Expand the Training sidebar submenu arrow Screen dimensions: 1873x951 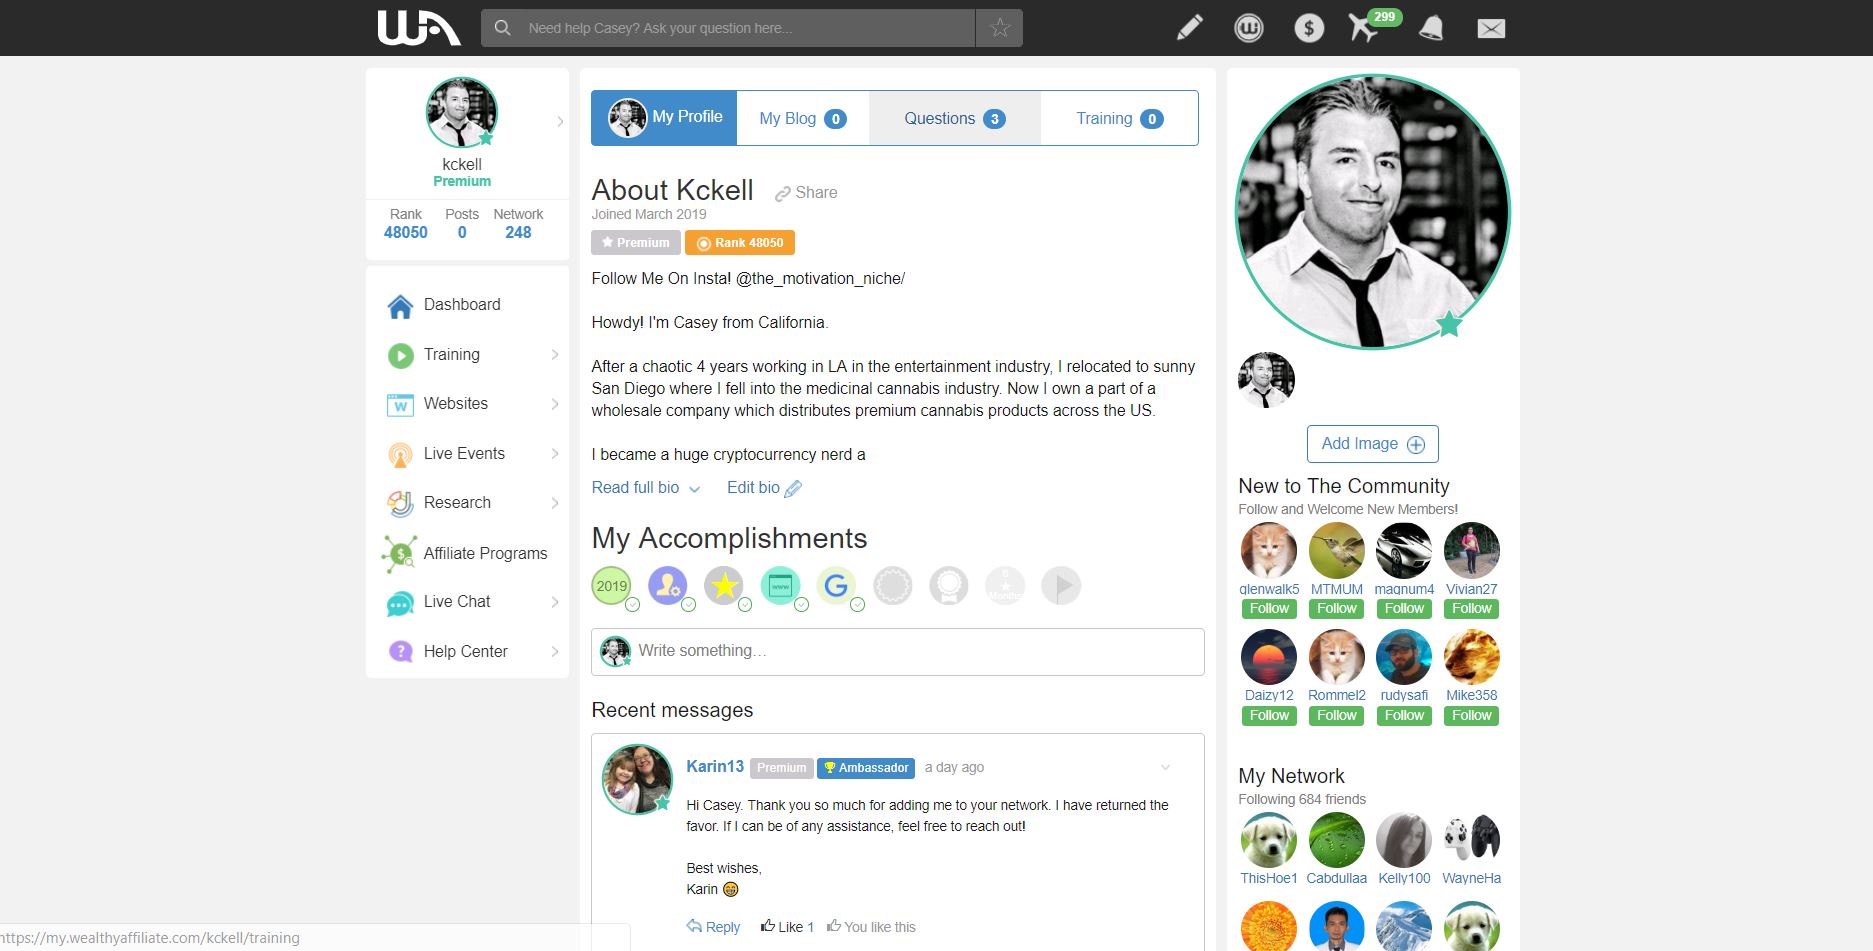tap(555, 355)
